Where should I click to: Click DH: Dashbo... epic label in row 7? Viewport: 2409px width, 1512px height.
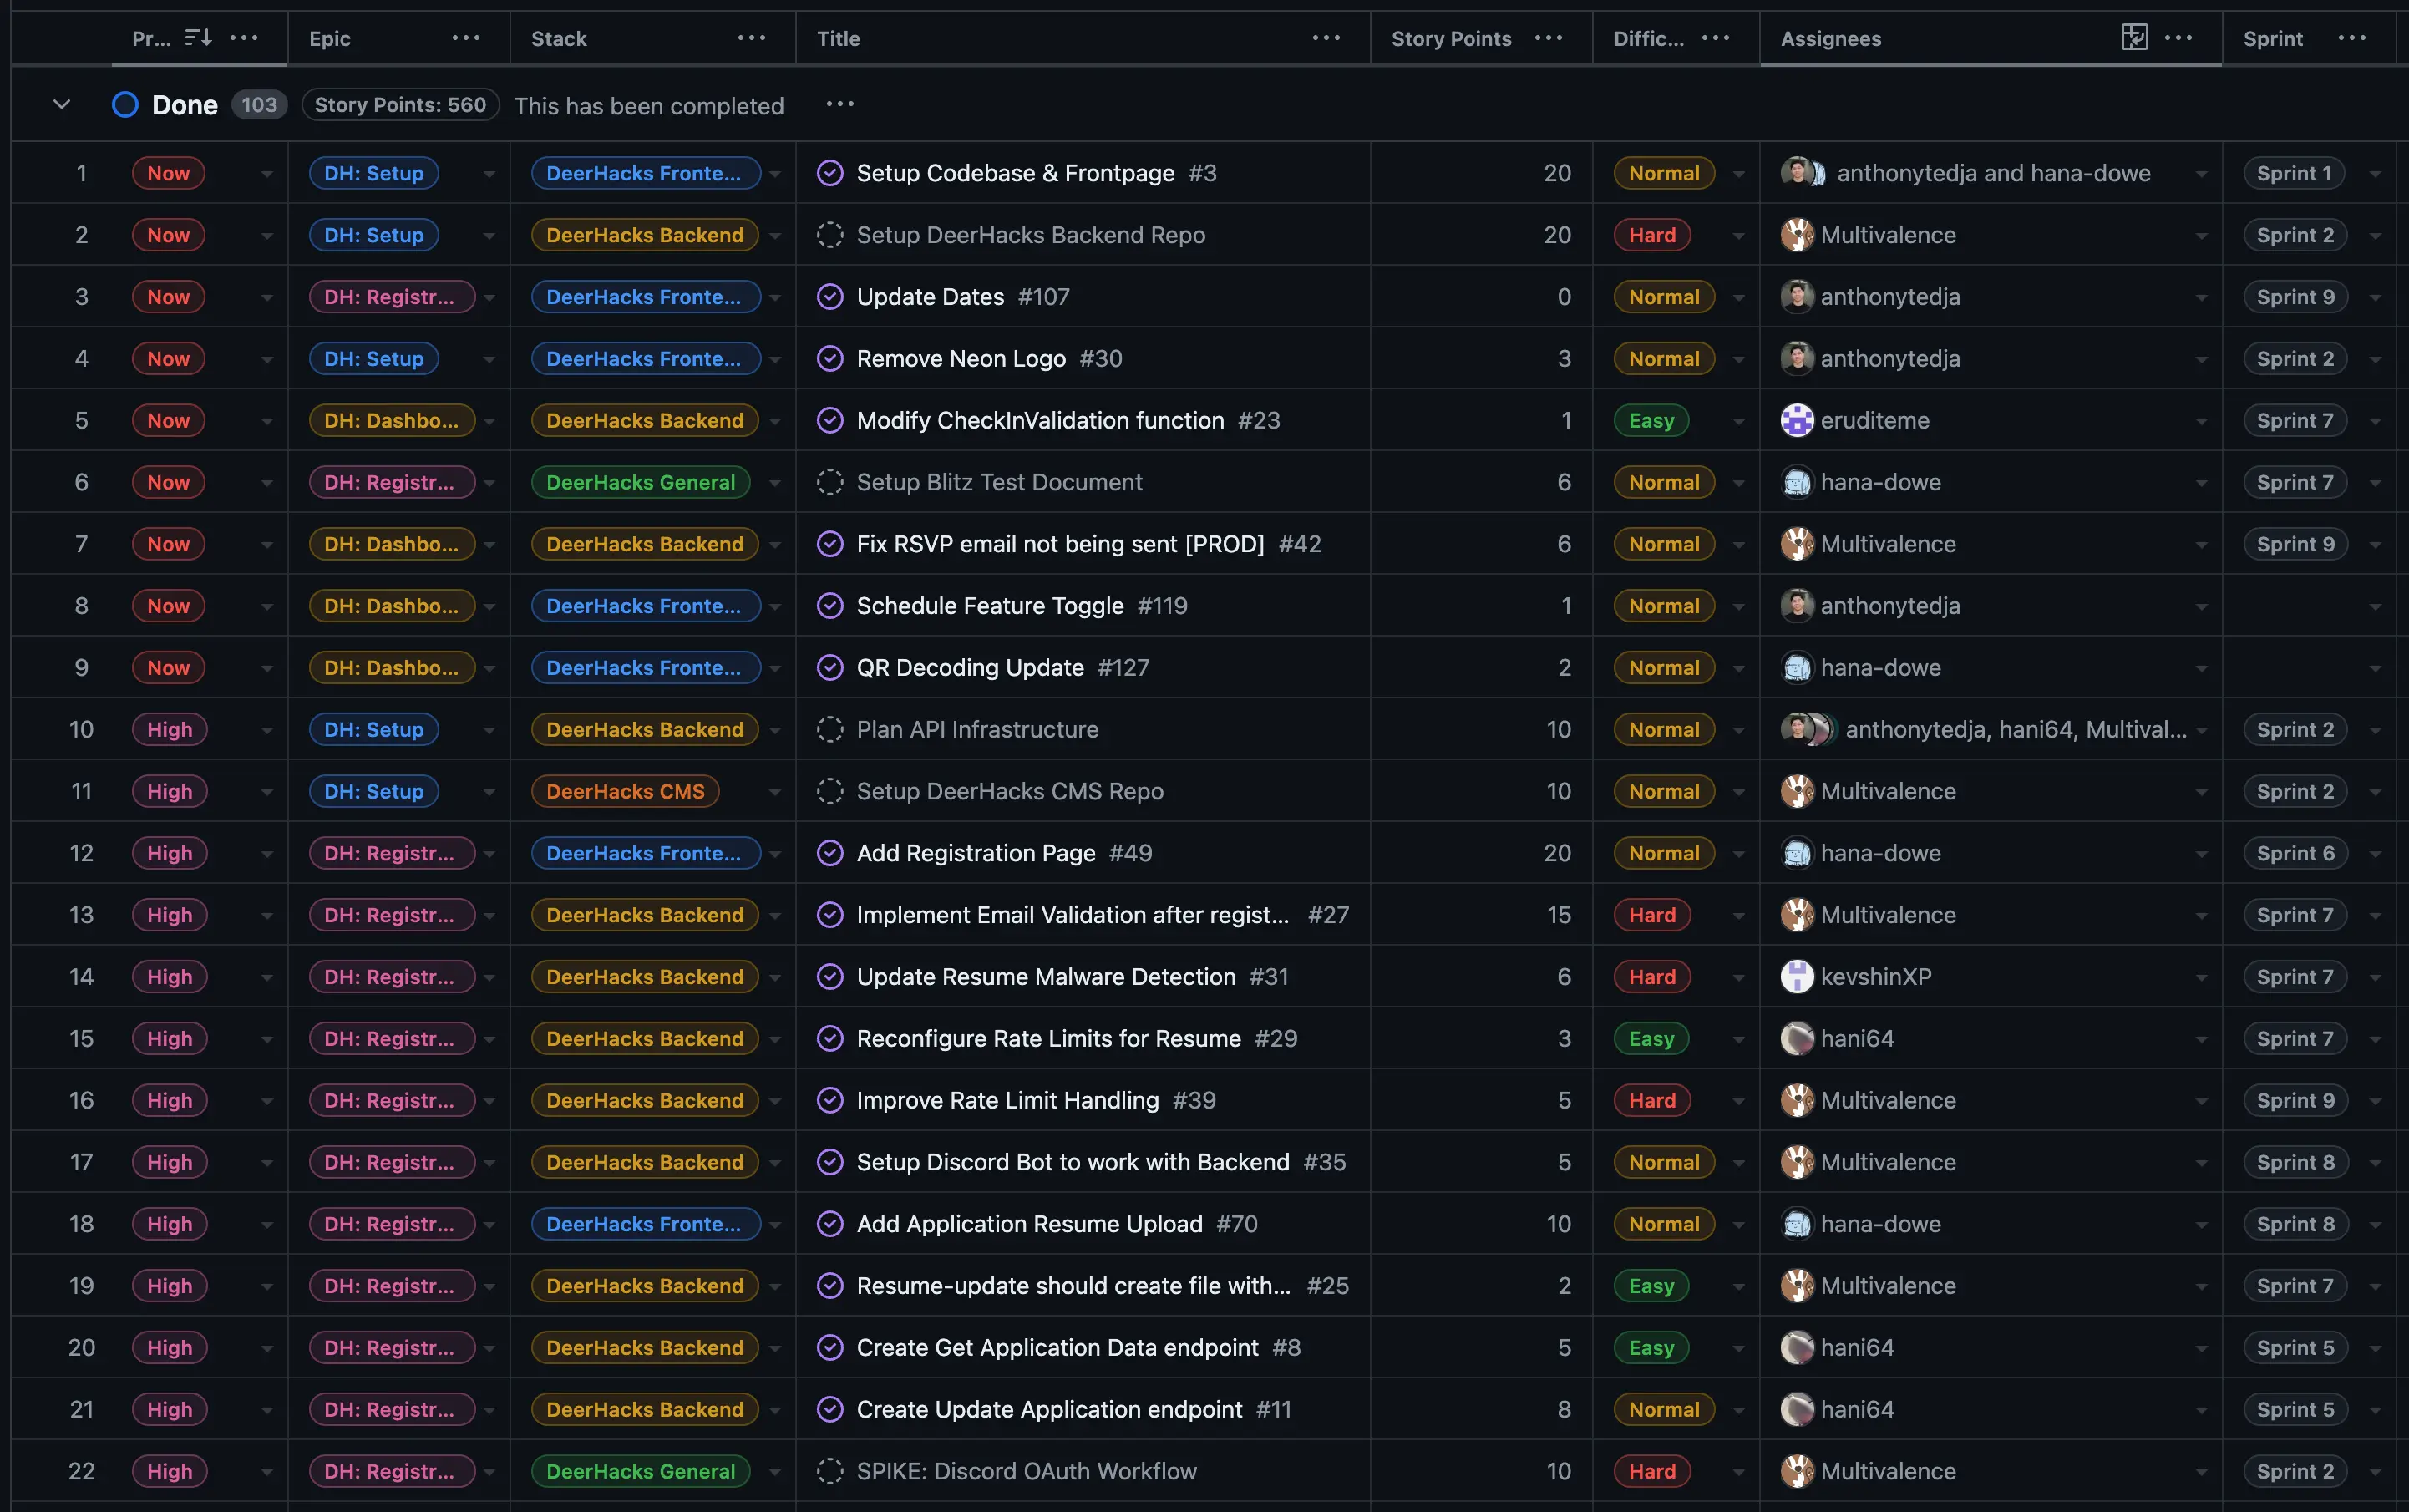391,544
